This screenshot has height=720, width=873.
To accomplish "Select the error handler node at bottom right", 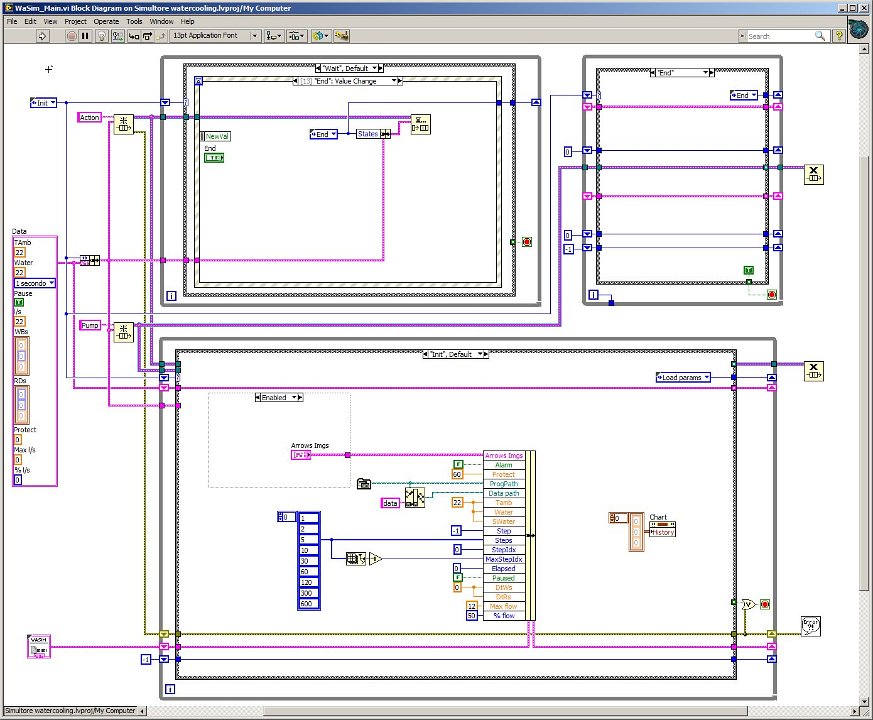I will [811, 626].
